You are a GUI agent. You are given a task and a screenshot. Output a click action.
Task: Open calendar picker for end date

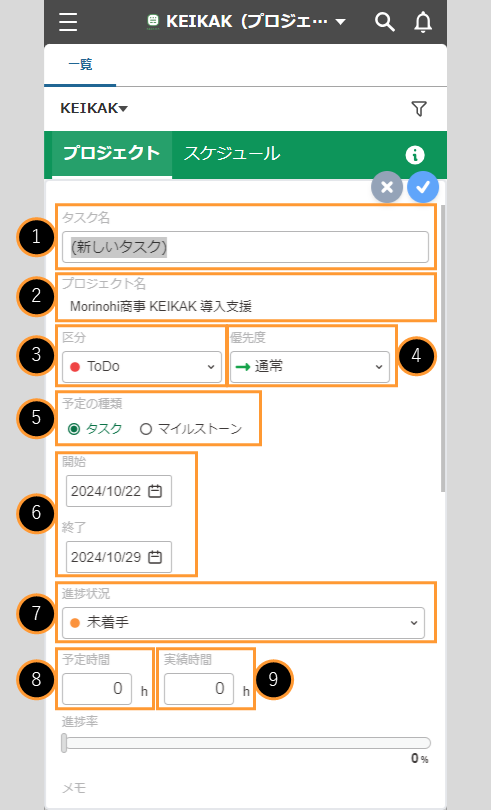point(155,557)
